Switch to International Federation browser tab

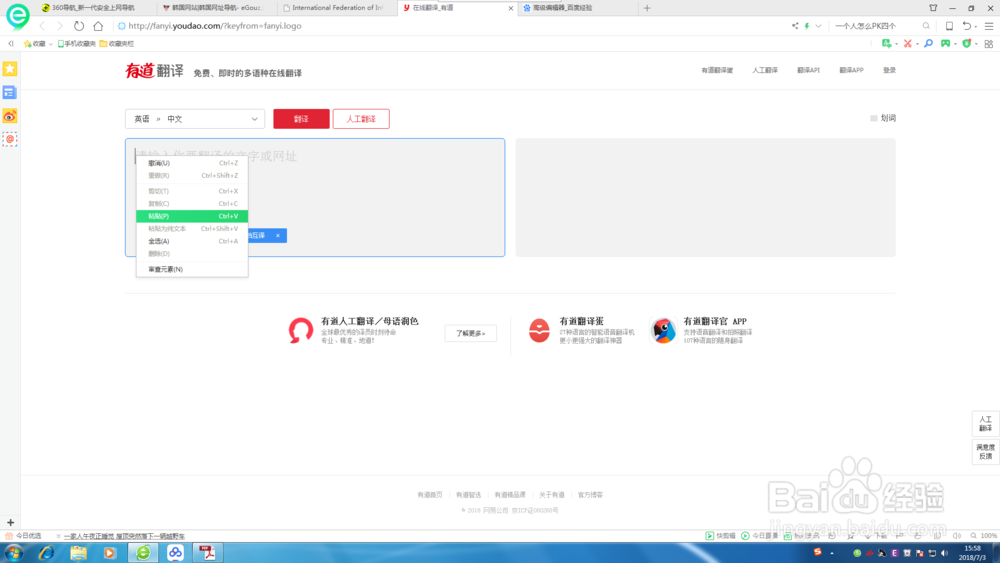tap(336, 8)
